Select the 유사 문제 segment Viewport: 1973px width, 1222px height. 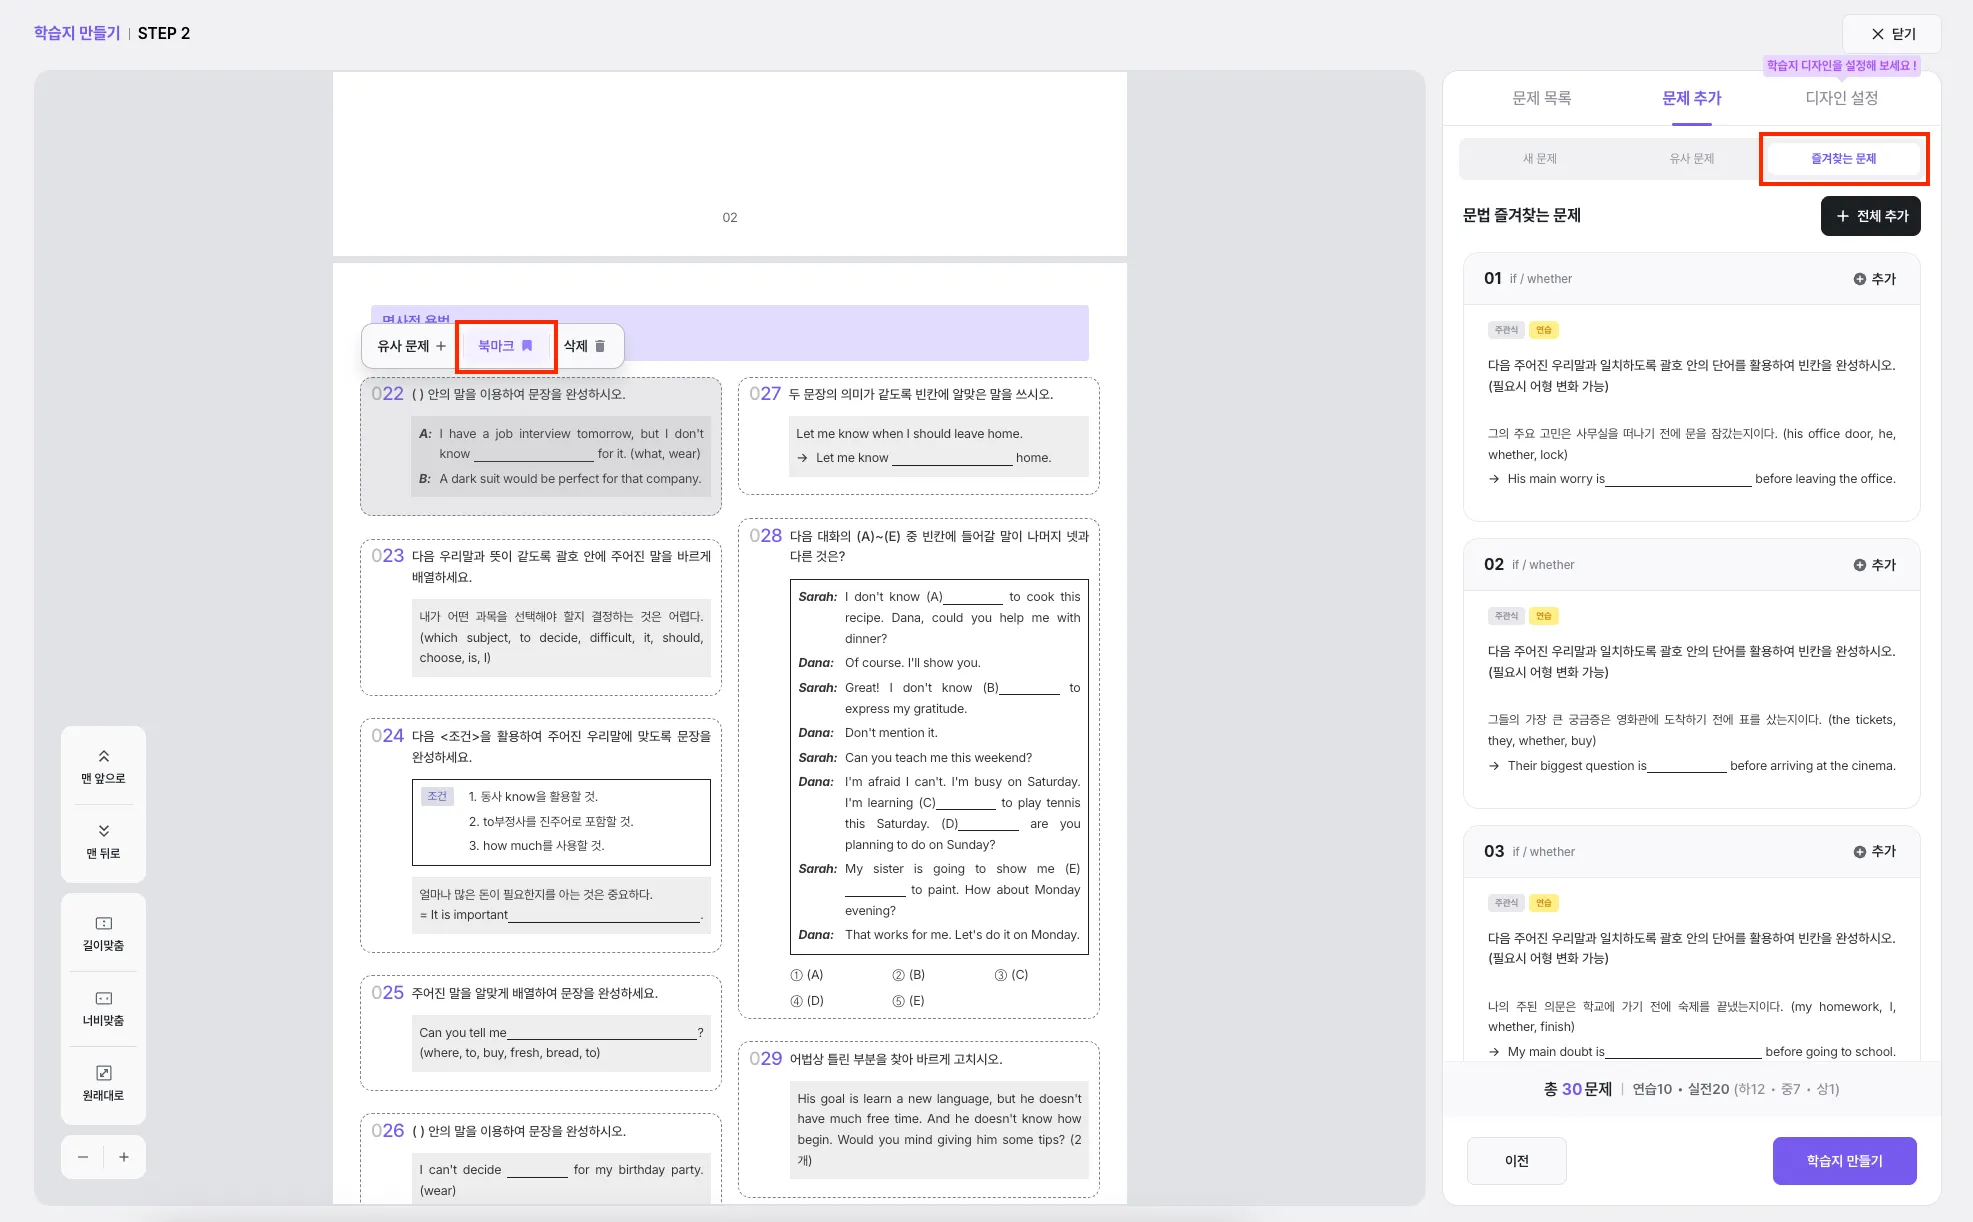[x=1691, y=159]
